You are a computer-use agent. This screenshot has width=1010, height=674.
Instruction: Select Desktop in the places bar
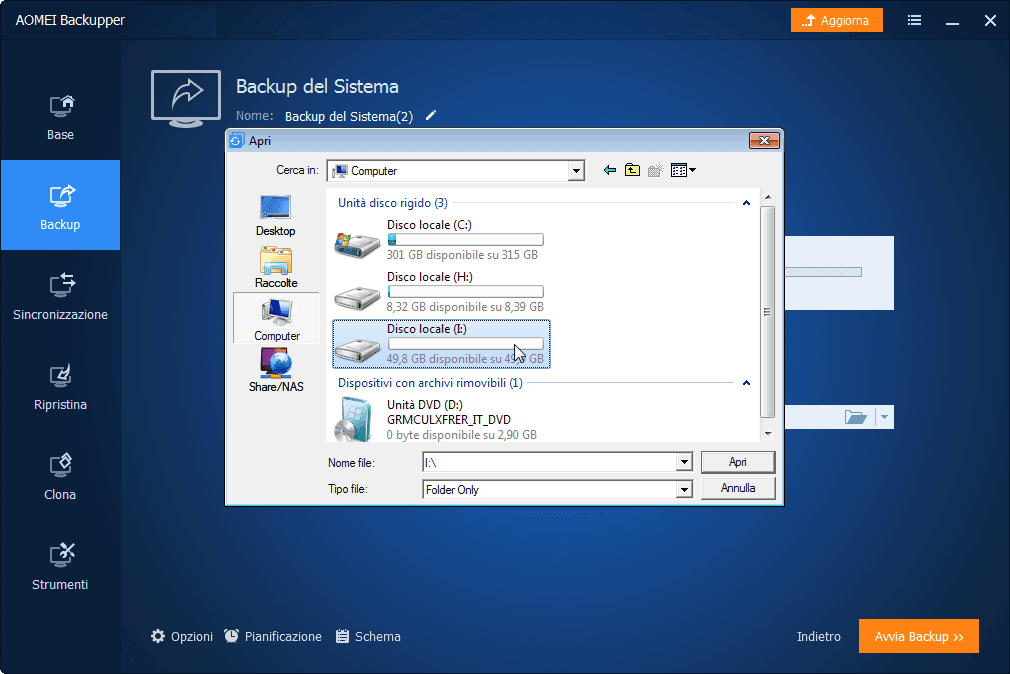coord(276,215)
